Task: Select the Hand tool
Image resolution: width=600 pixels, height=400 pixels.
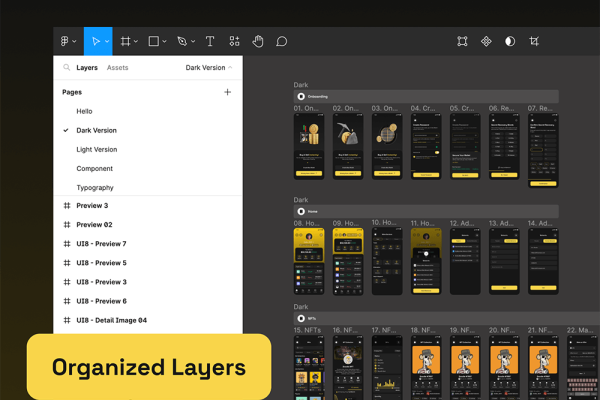Action: point(258,41)
